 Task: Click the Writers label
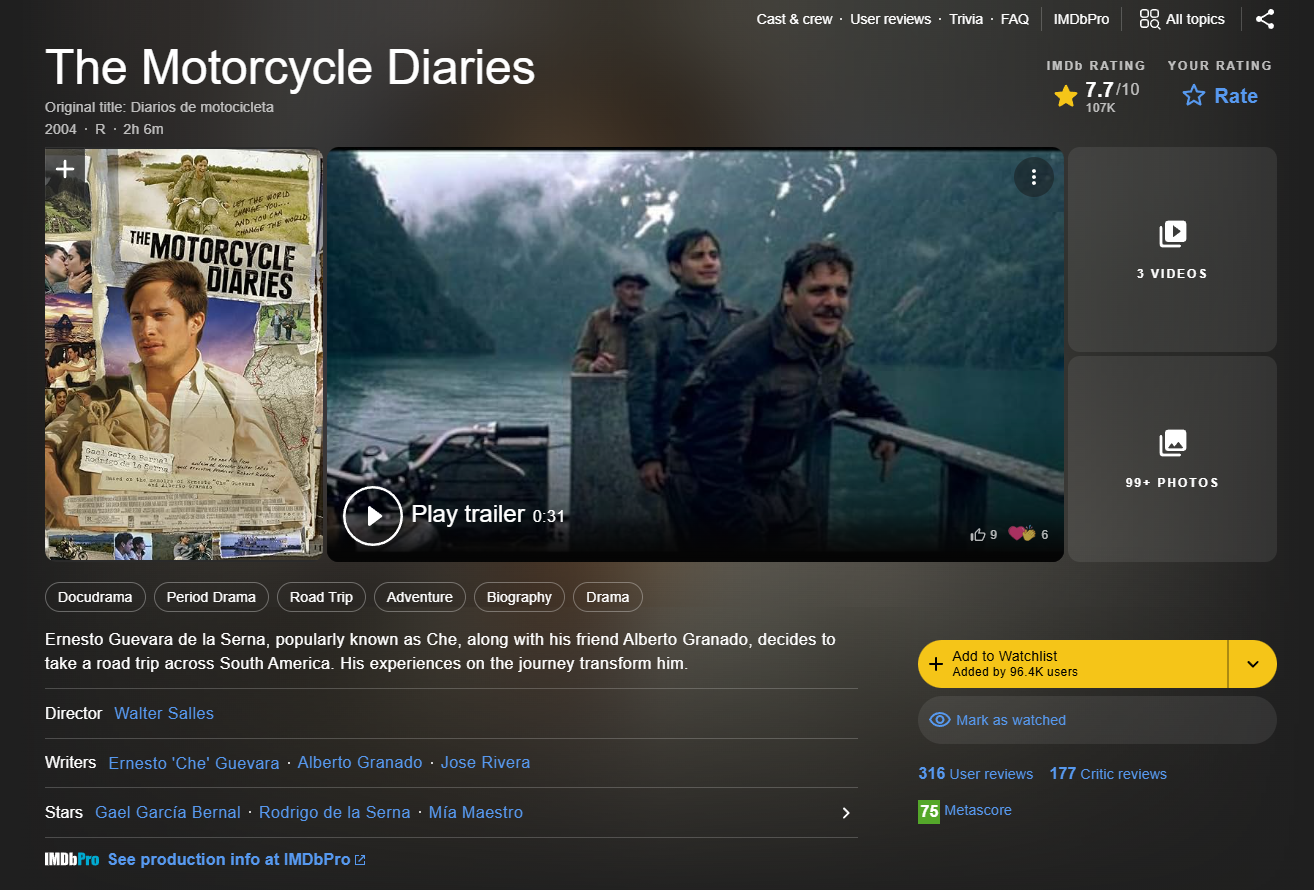tap(71, 763)
